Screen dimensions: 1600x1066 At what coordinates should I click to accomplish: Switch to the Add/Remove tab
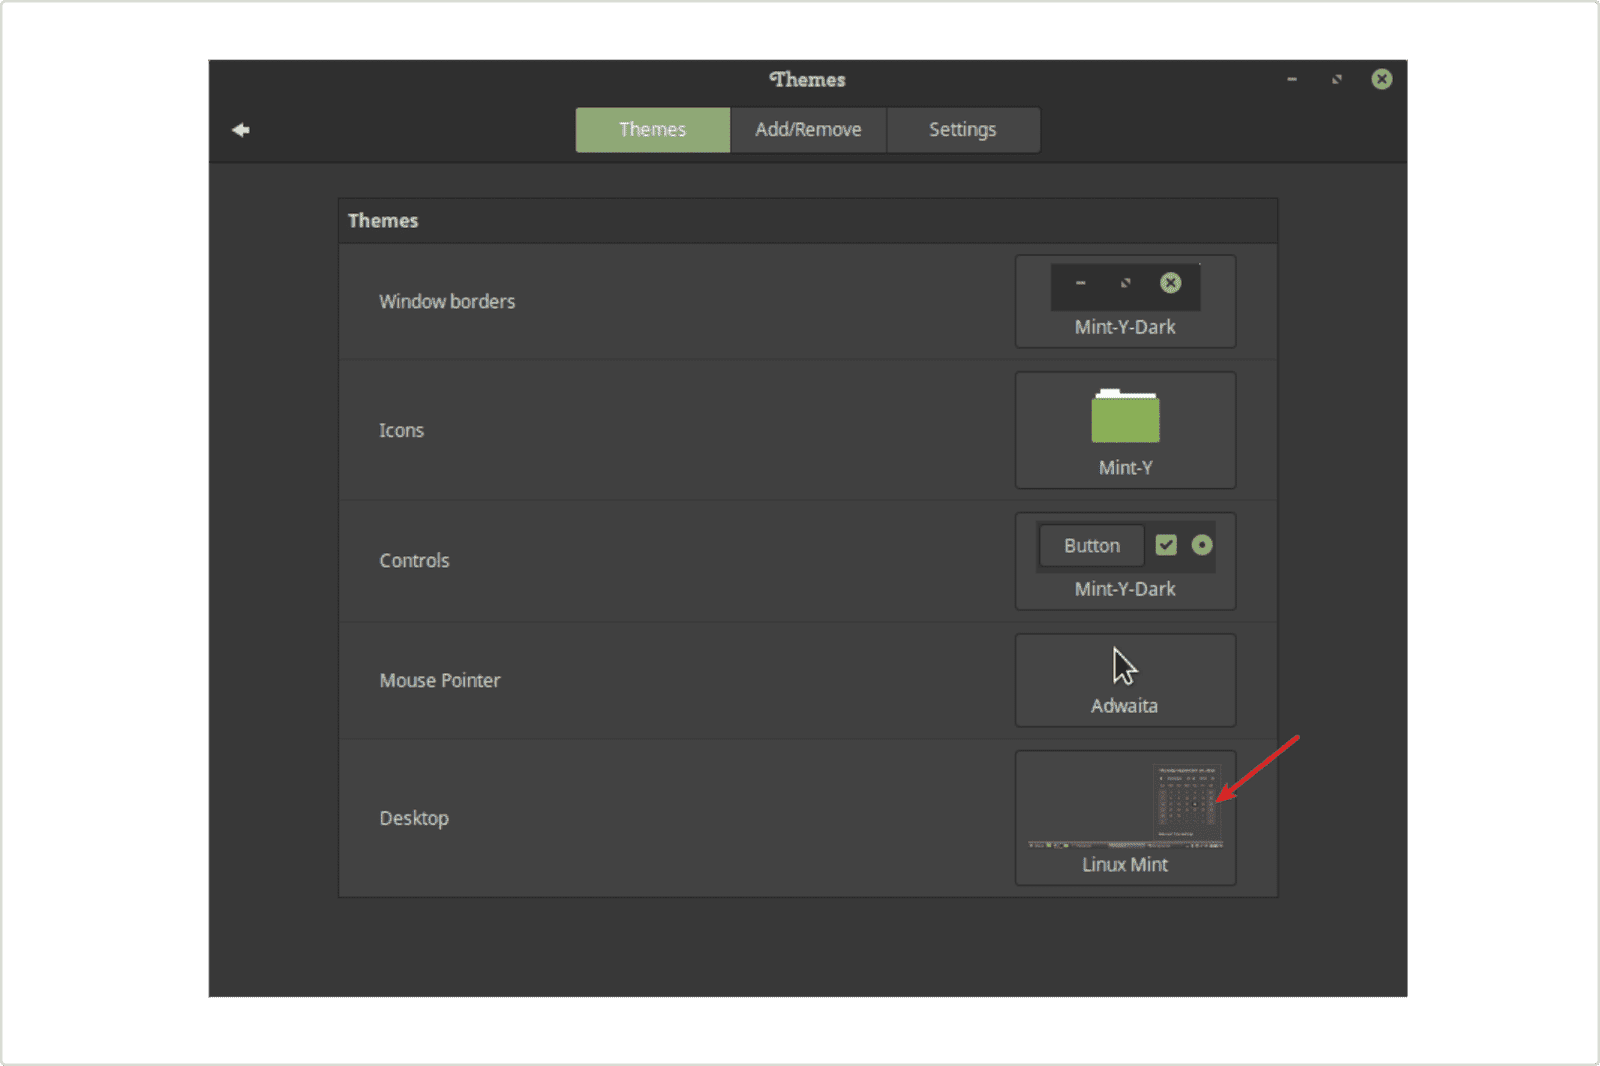[808, 129]
